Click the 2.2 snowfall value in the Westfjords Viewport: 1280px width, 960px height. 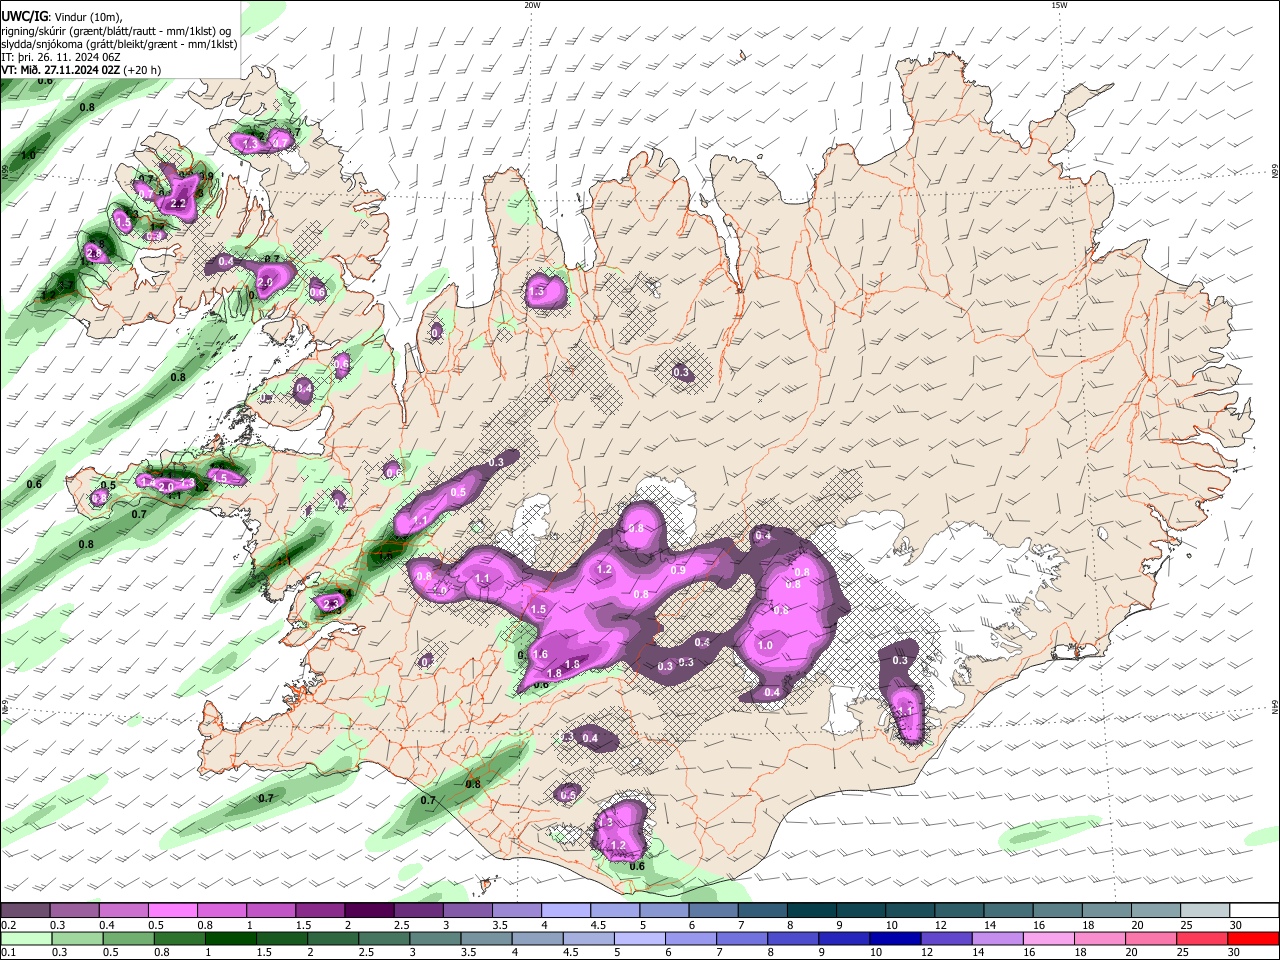pyautogui.click(x=179, y=203)
